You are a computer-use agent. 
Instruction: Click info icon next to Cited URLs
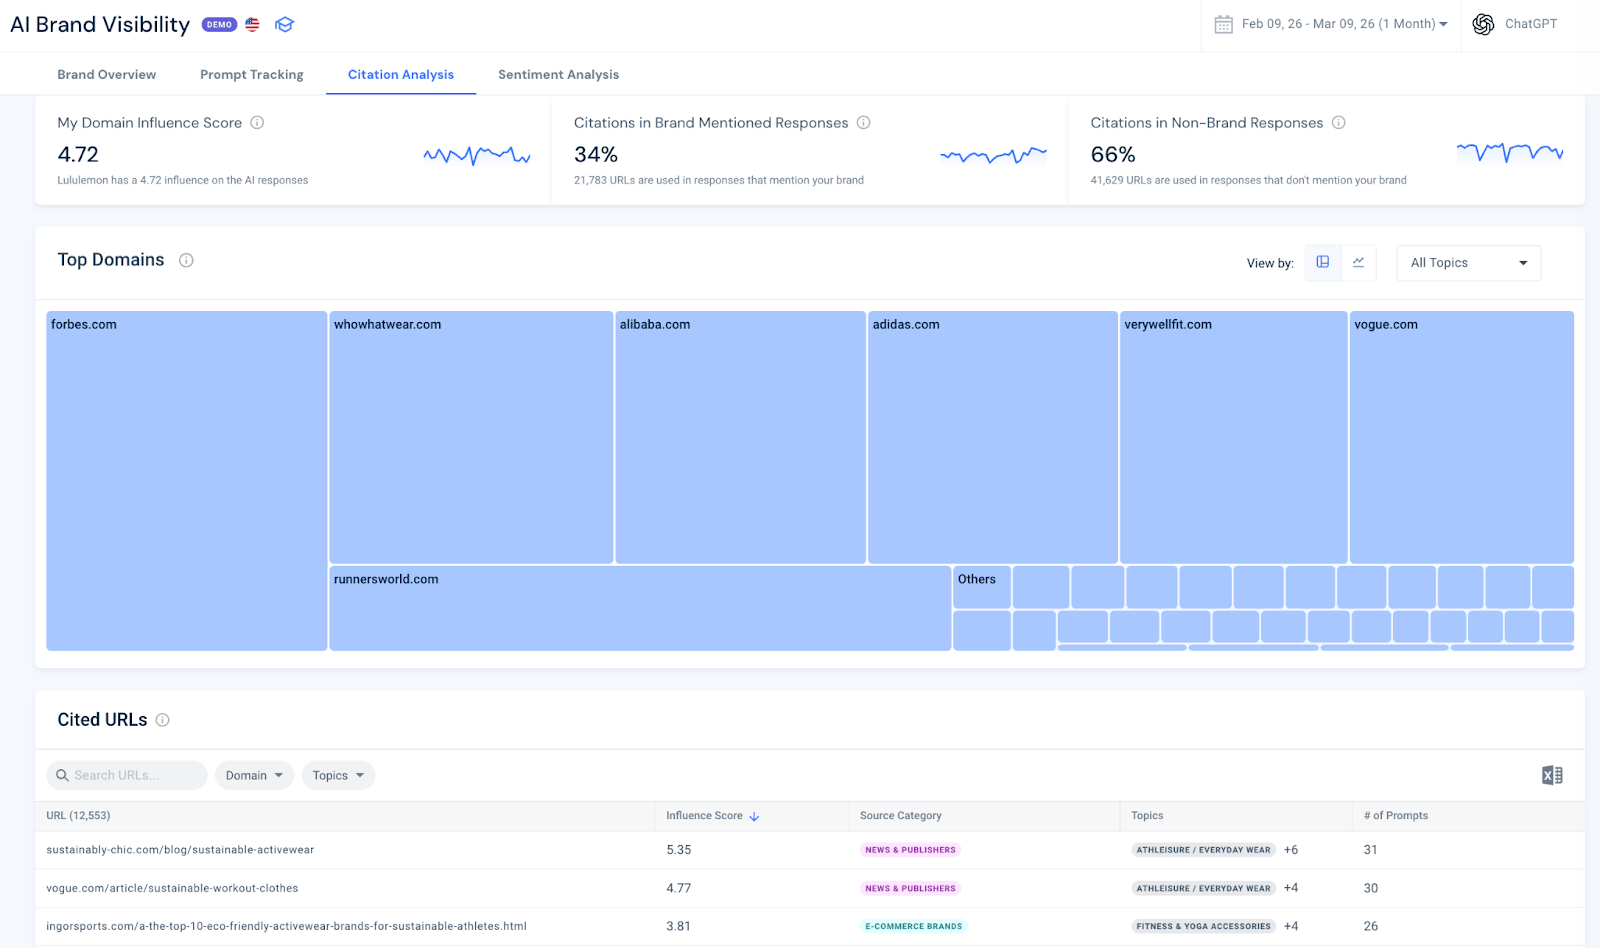point(163,720)
